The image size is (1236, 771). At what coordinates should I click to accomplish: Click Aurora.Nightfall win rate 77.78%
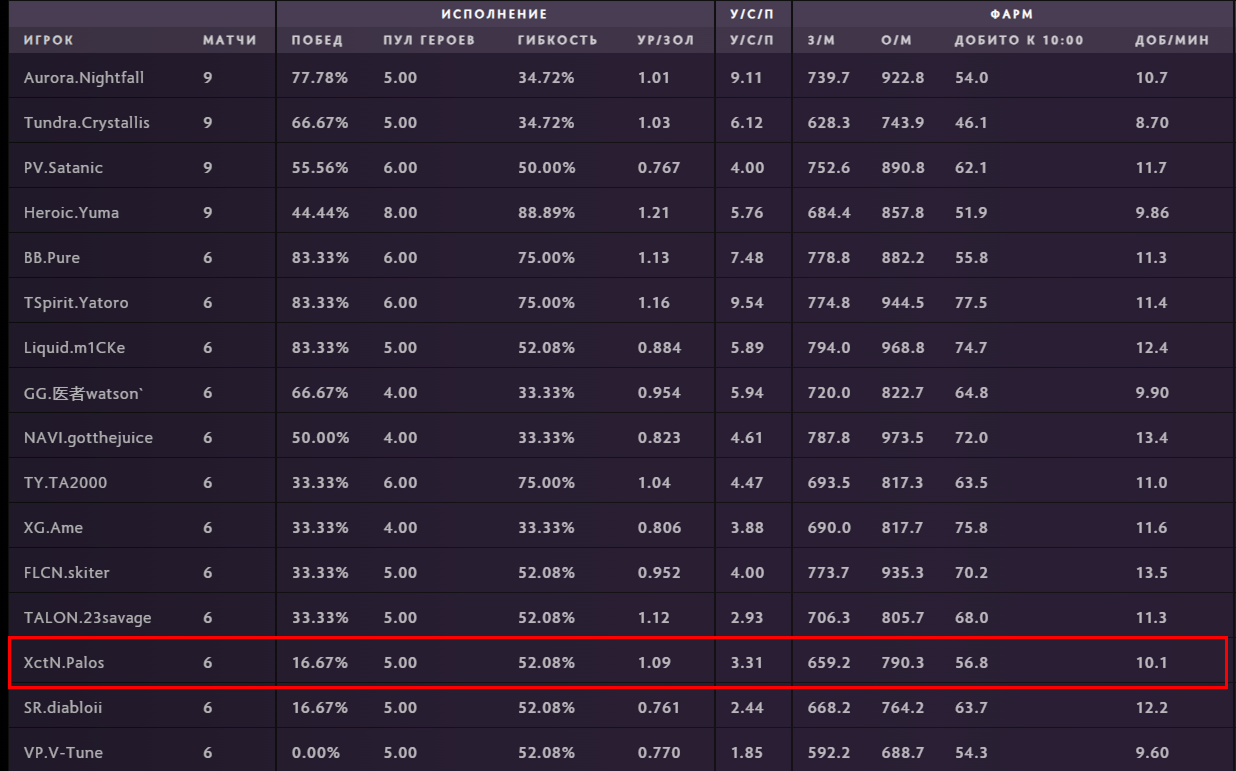tap(319, 77)
